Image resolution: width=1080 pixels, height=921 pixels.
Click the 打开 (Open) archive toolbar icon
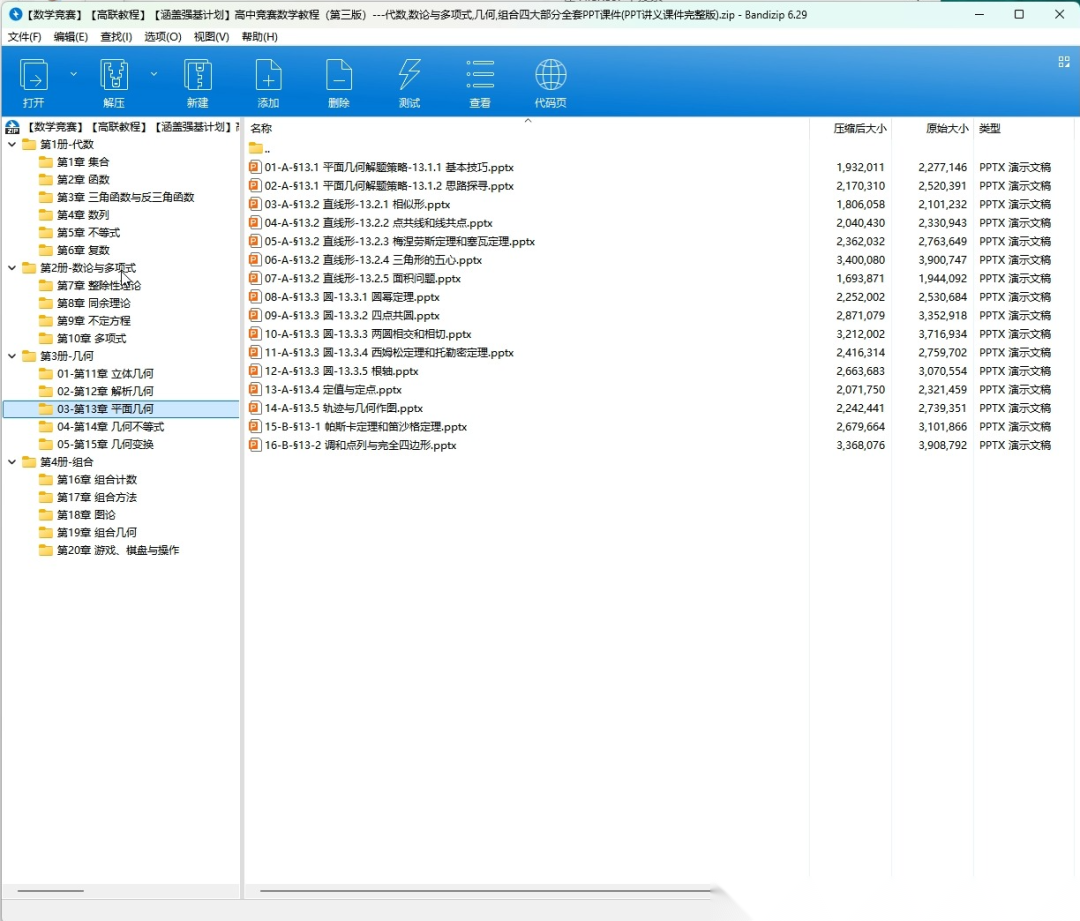point(34,76)
